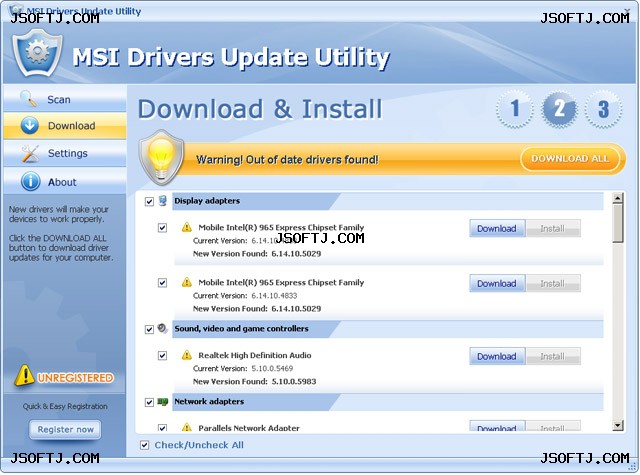Screen dimensions: 640x475
Task: Click the Display adapters category icon
Action: click(163, 201)
